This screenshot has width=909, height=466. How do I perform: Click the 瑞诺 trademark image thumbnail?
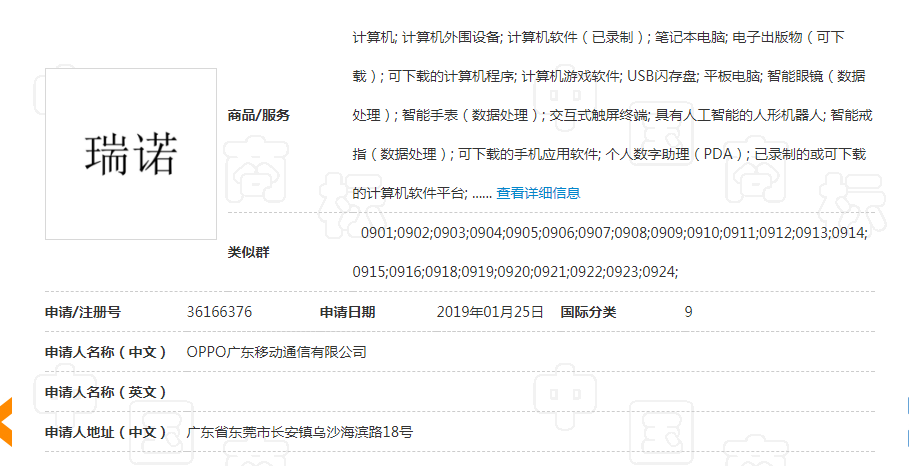coord(131,154)
